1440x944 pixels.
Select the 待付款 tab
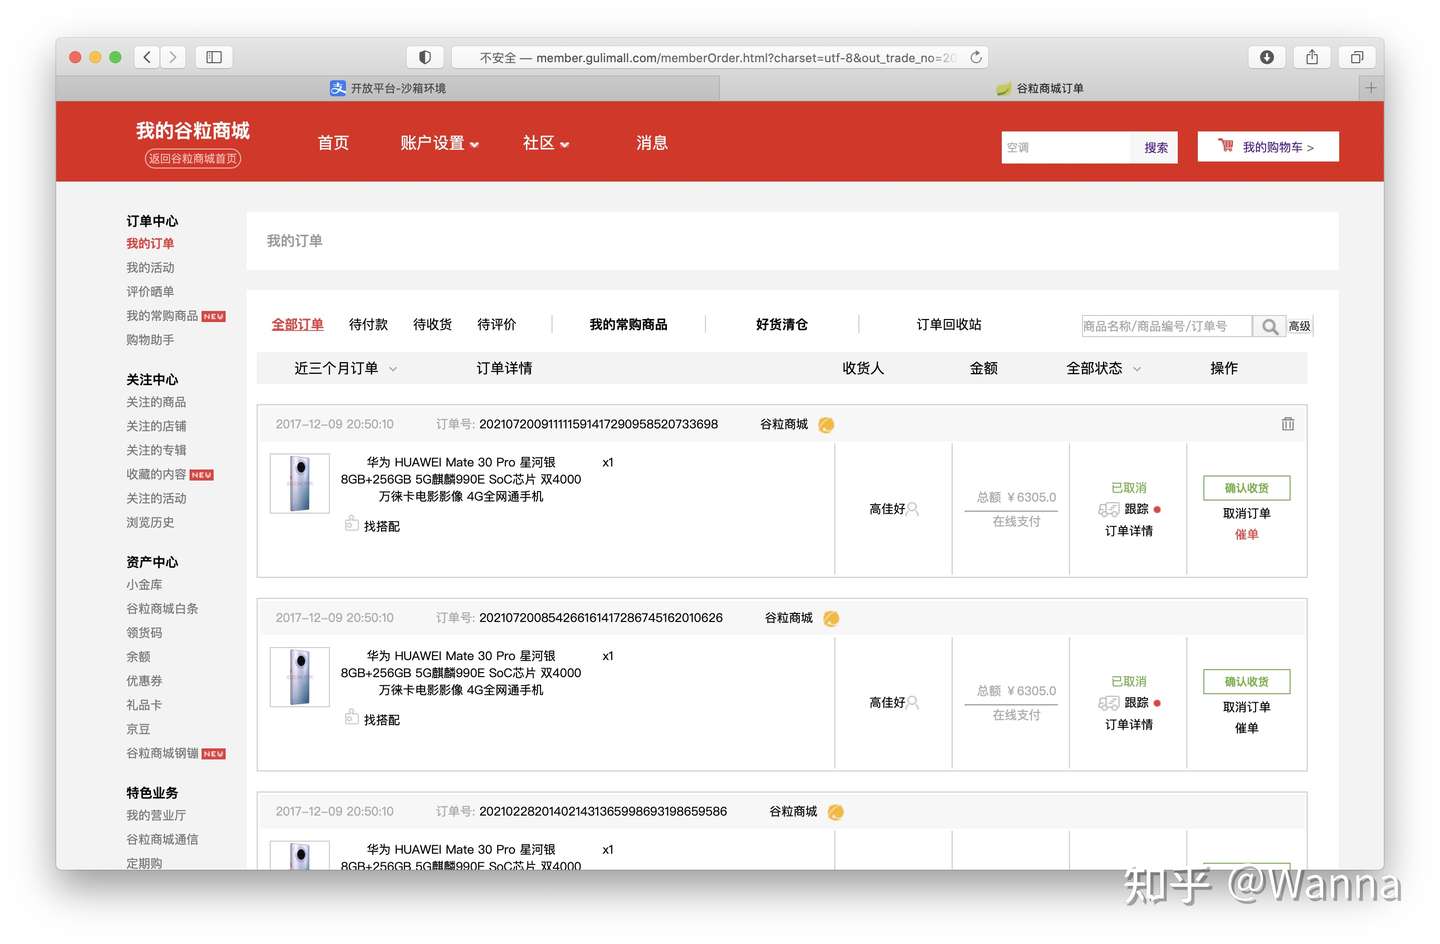[368, 325]
